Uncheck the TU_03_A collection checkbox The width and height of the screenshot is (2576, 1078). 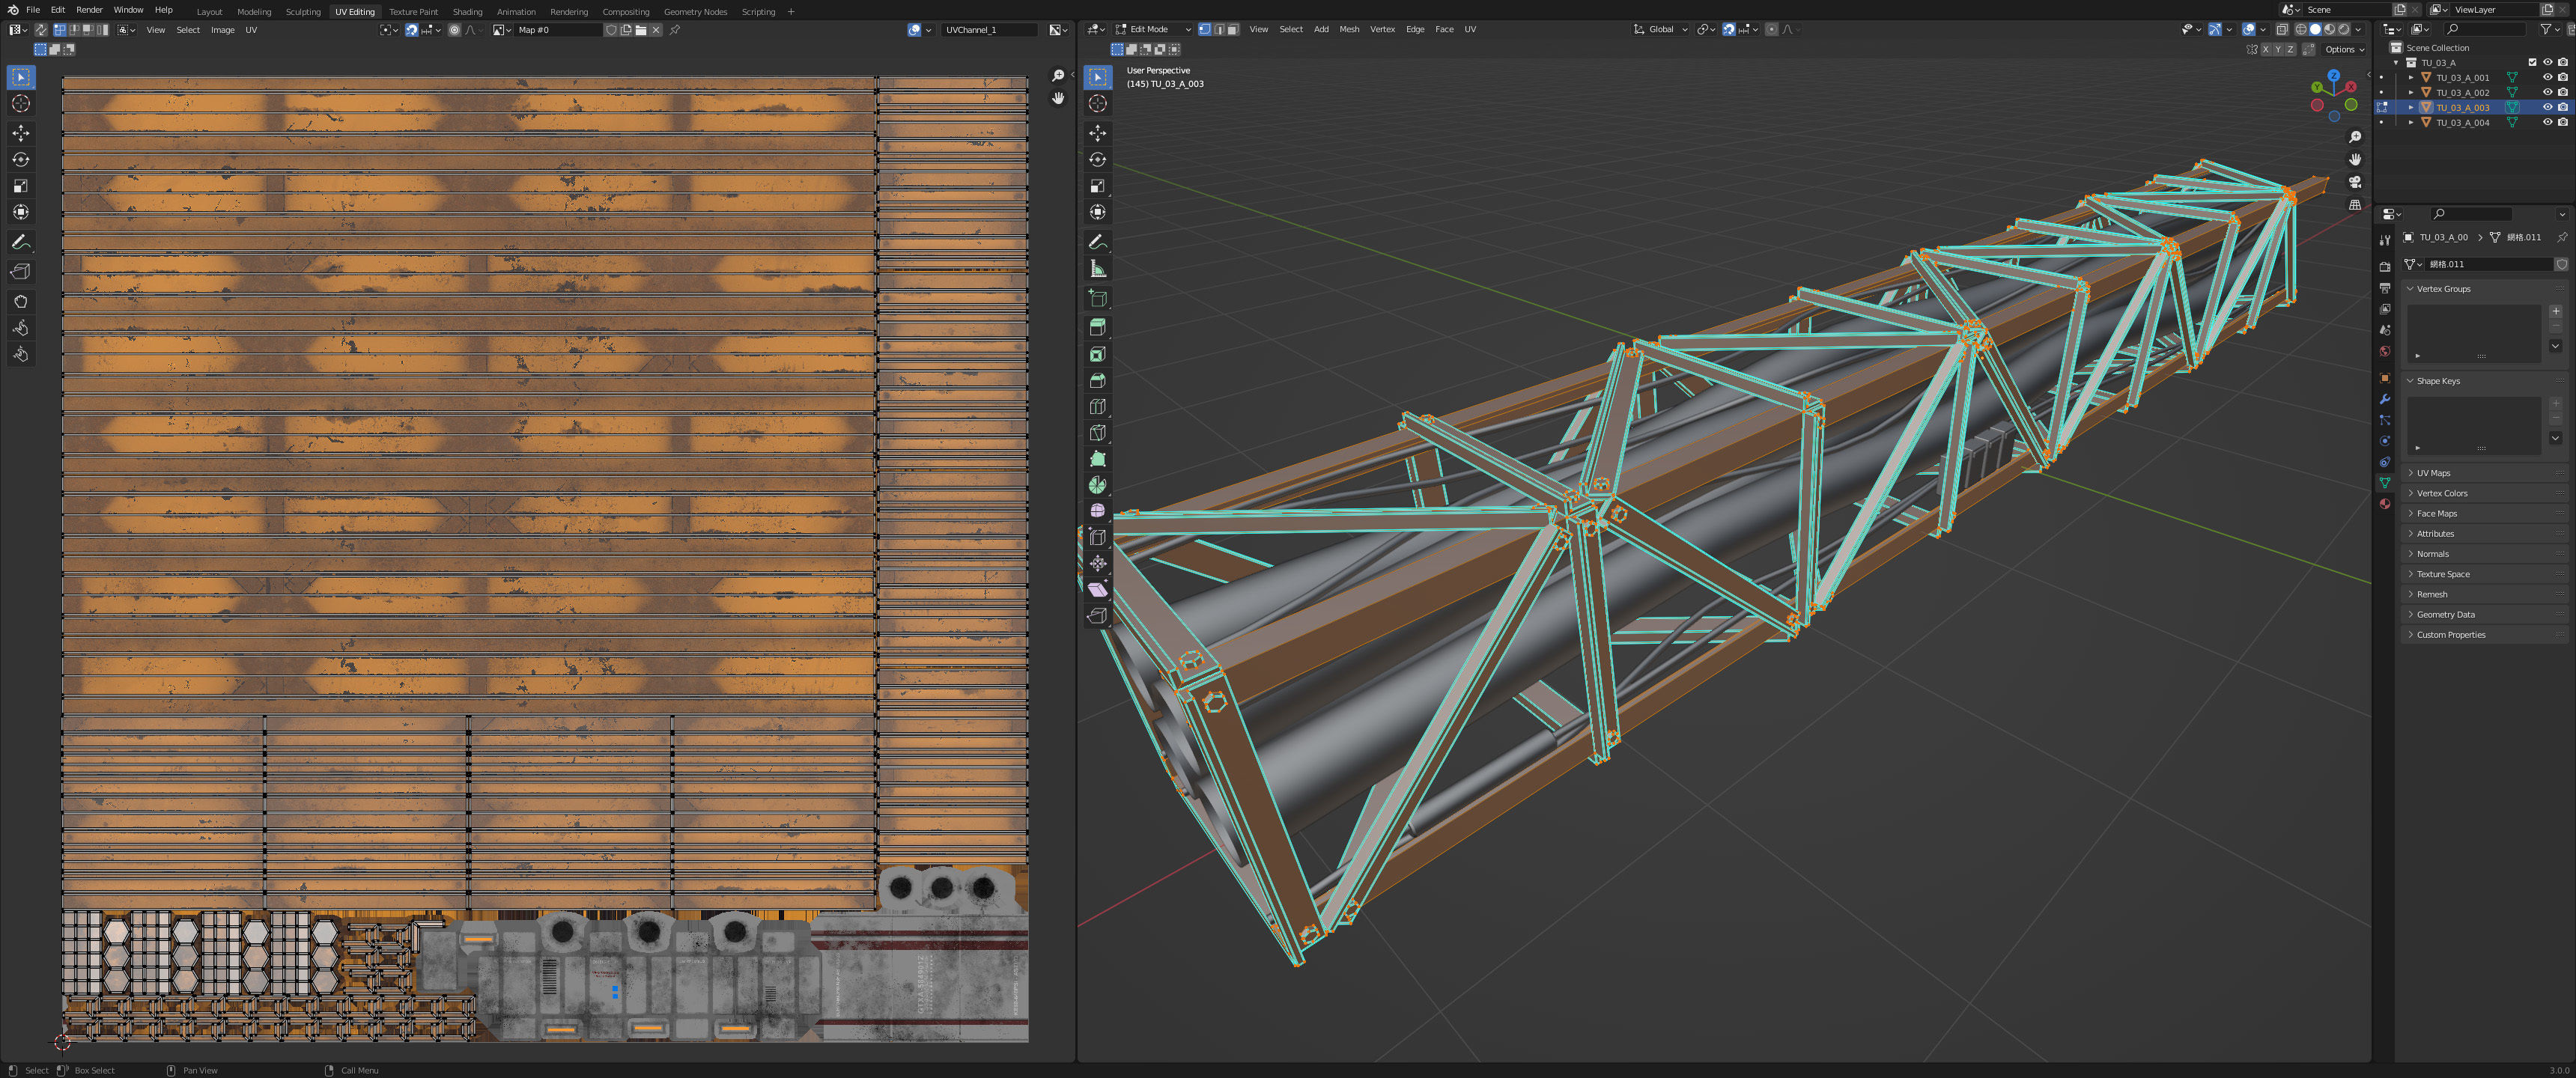pyautogui.click(x=2532, y=62)
